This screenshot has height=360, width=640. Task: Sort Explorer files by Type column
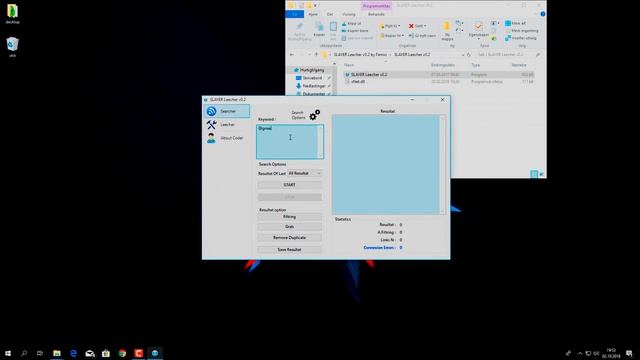click(x=476, y=65)
